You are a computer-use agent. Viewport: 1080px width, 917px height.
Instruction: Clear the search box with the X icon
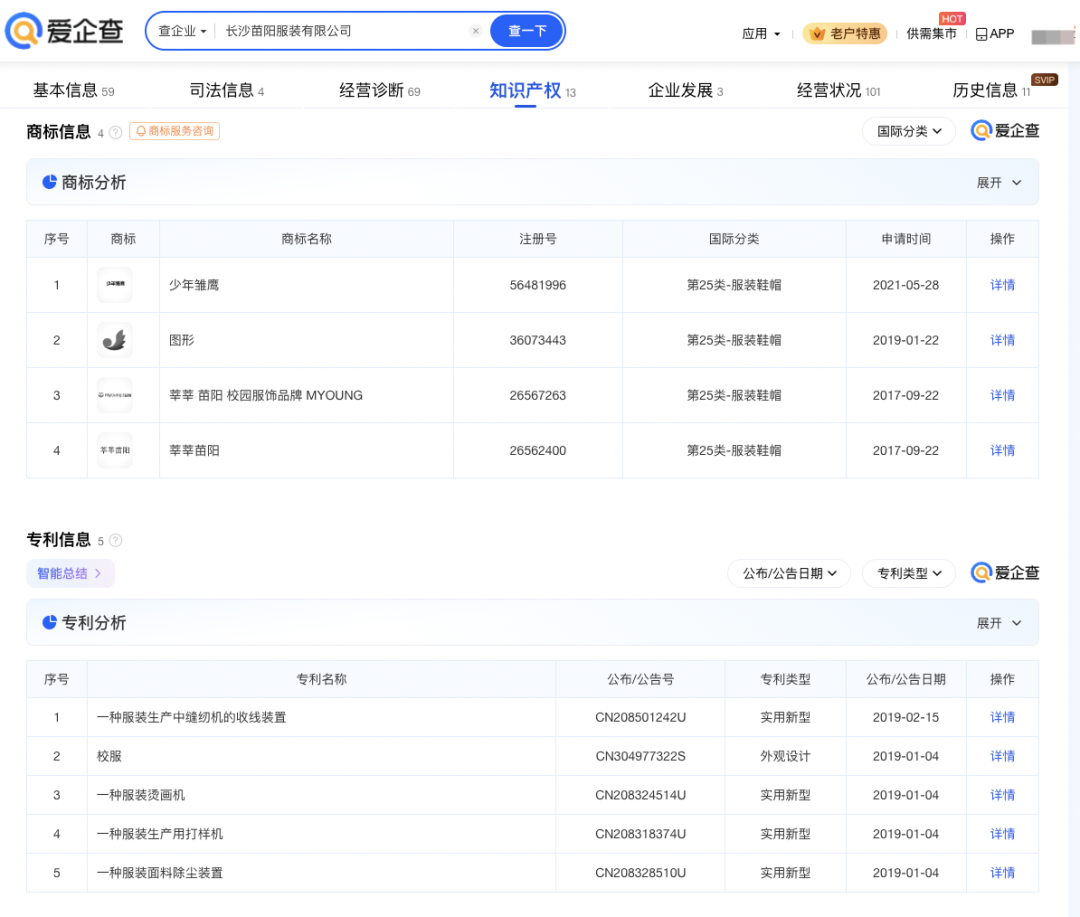[x=475, y=31]
